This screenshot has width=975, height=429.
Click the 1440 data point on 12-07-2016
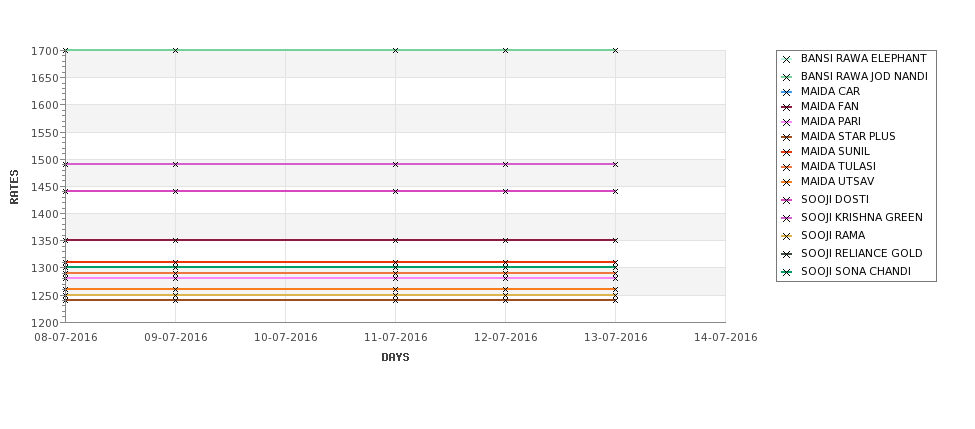pos(505,191)
